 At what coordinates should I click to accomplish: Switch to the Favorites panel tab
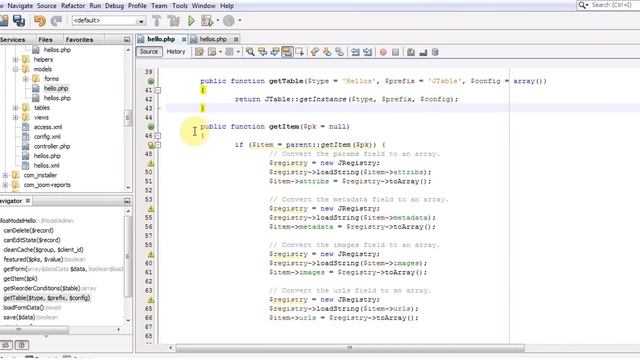[x=79, y=40]
